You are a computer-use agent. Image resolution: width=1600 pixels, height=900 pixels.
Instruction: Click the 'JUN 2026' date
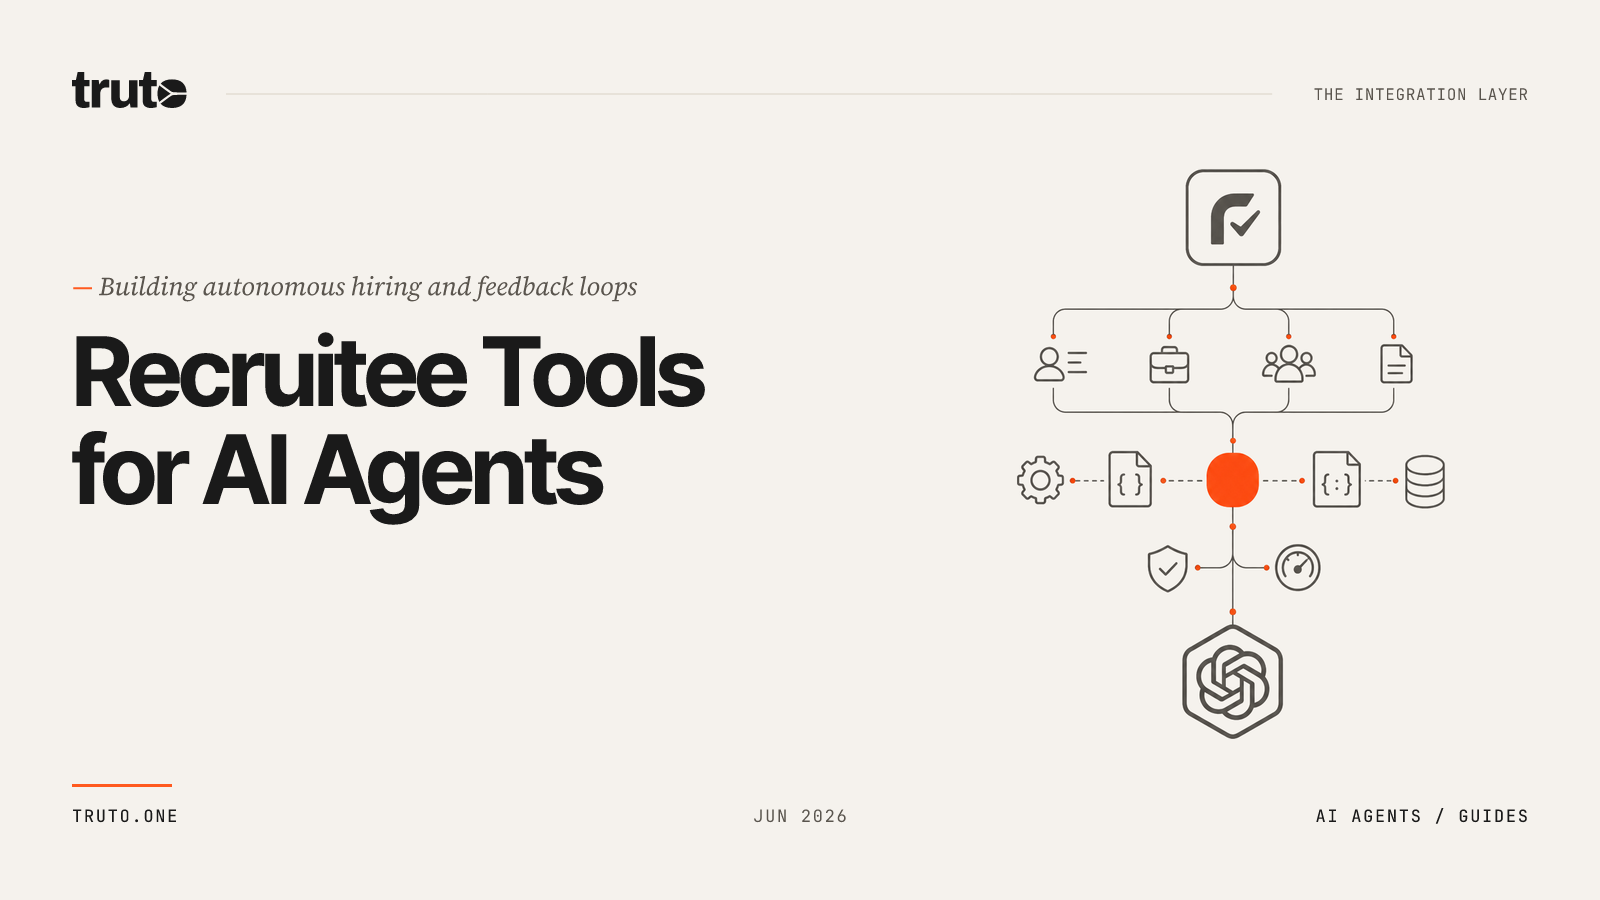800,816
